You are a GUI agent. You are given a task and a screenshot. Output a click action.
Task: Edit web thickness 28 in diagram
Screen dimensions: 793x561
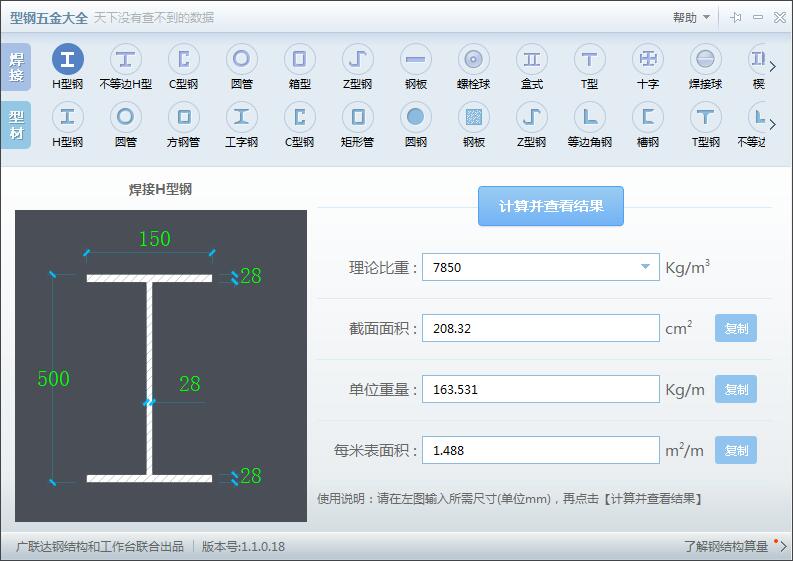[190, 384]
